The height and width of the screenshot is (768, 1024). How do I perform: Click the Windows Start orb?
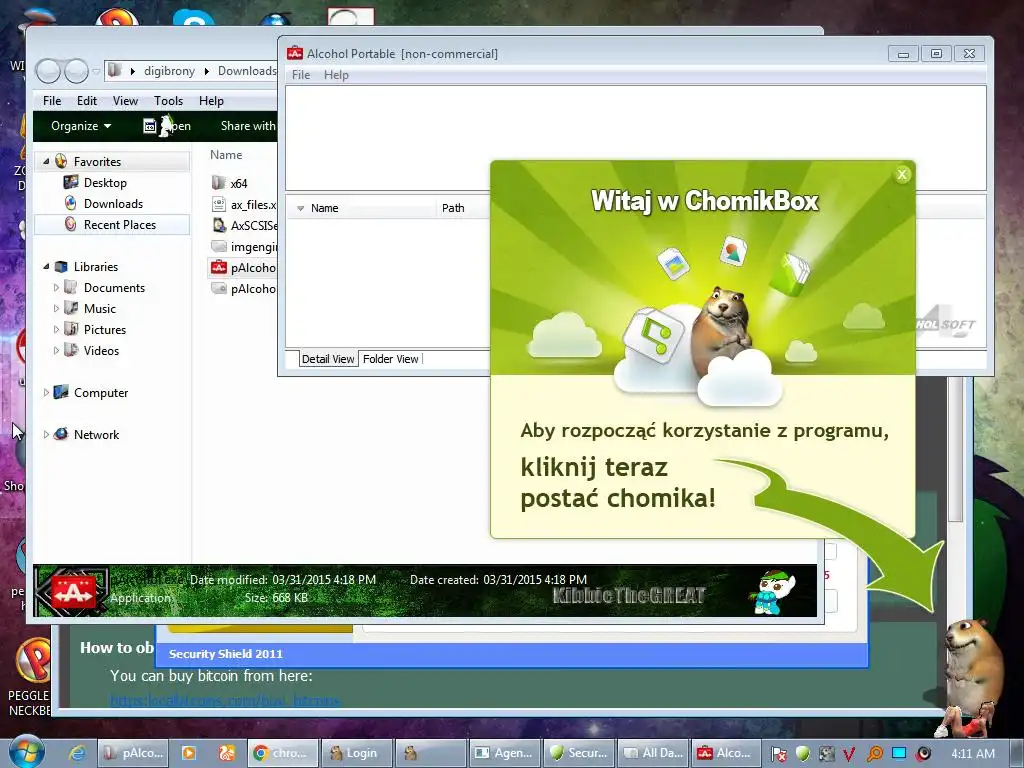[x=26, y=752]
